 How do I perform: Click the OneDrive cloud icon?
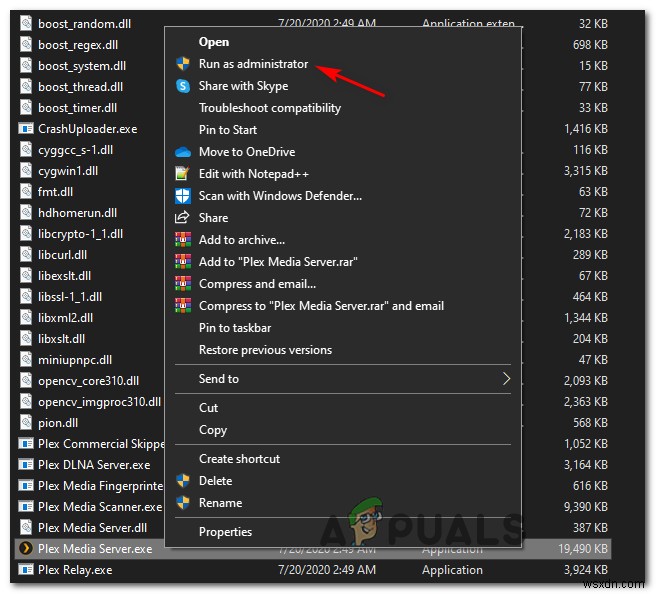183,151
